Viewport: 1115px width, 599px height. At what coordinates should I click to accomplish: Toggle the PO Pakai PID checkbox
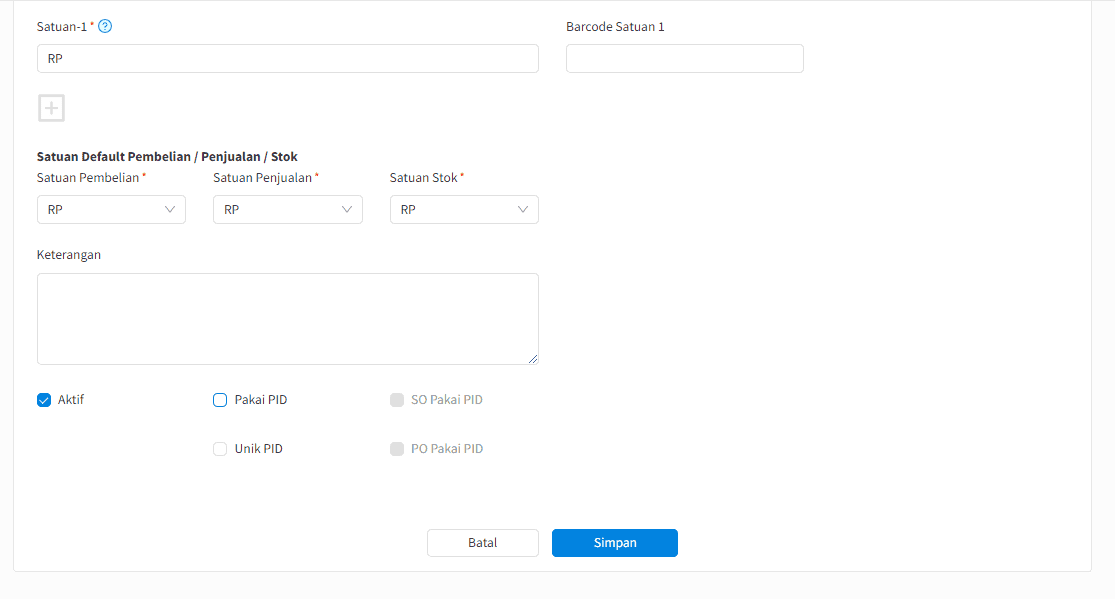pyautogui.click(x=397, y=449)
